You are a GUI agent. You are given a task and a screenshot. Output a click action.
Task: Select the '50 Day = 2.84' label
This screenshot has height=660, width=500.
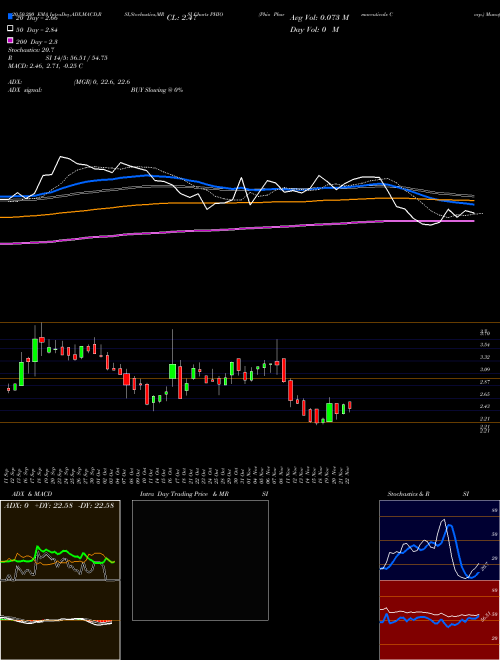pyautogui.click(x=37, y=30)
